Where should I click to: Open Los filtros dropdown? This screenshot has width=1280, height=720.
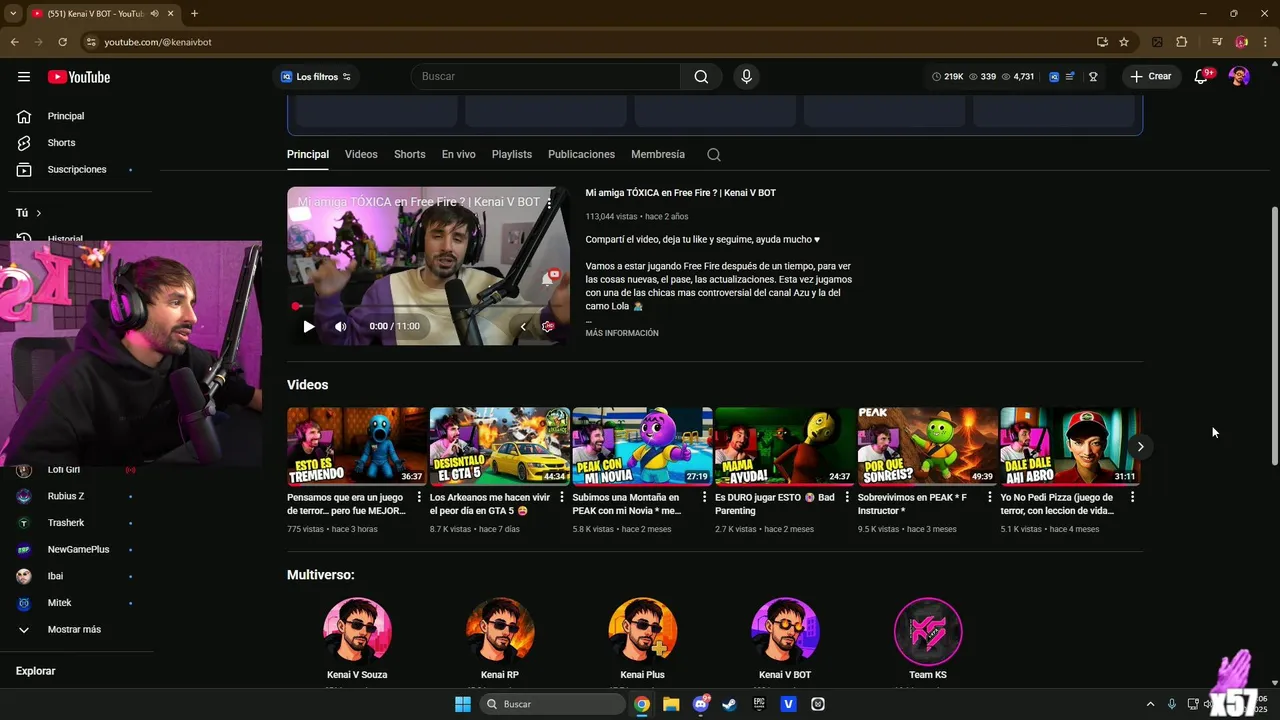coord(316,77)
